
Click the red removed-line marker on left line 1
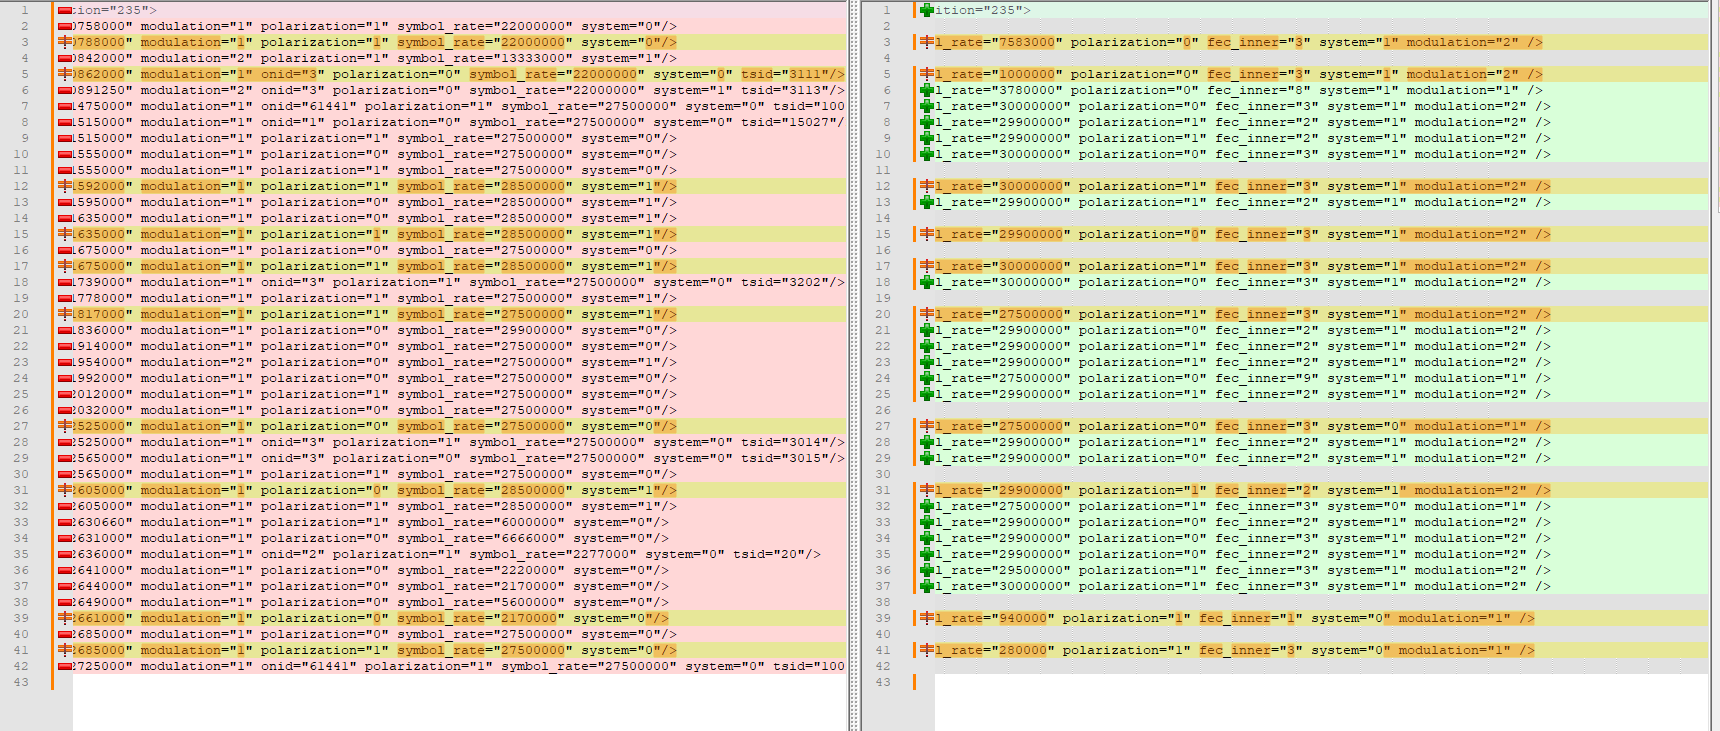coord(65,10)
